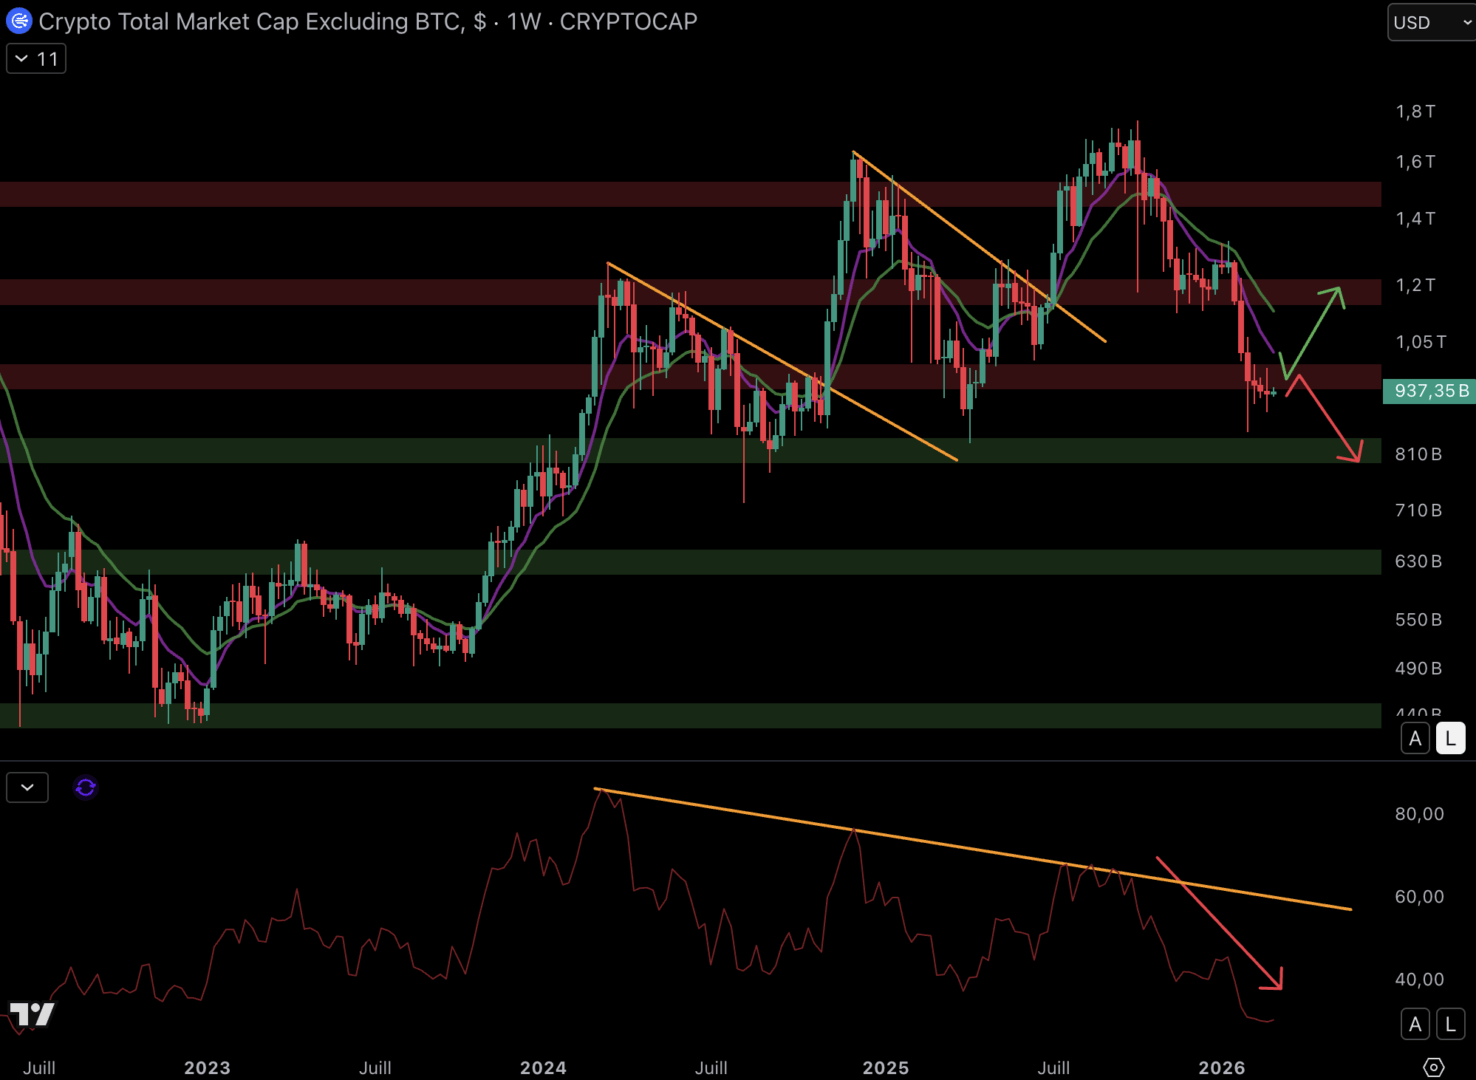This screenshot has height=1080, width=1476.
Task: Toggle log scale L on the indicator pane
Action: [x=1450, y=1024]
